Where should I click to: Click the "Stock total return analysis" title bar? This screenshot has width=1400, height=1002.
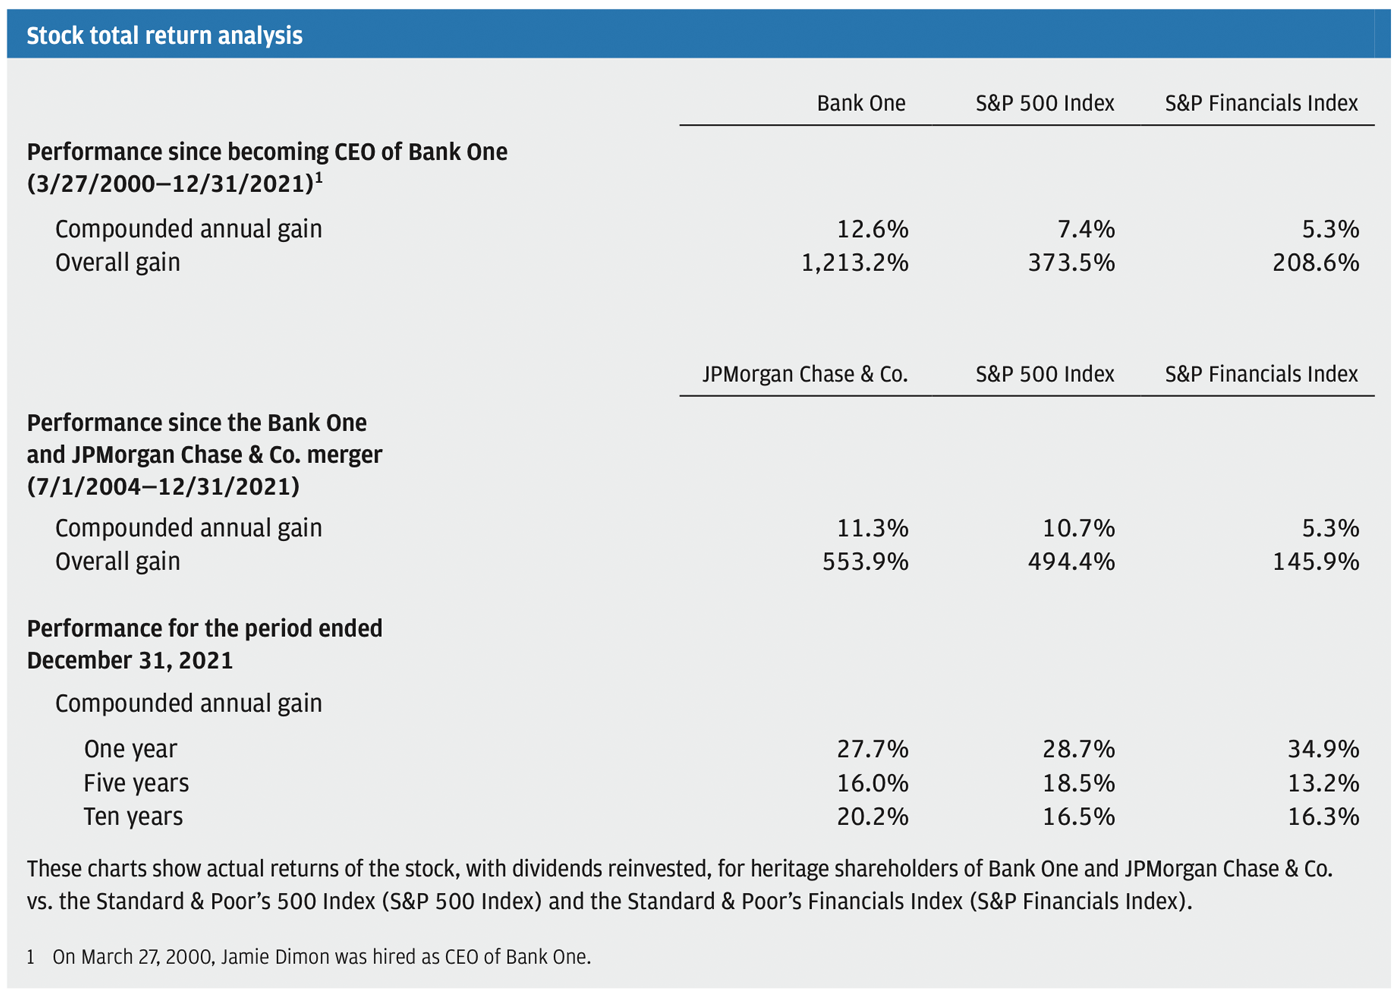[x=165, y=36]
